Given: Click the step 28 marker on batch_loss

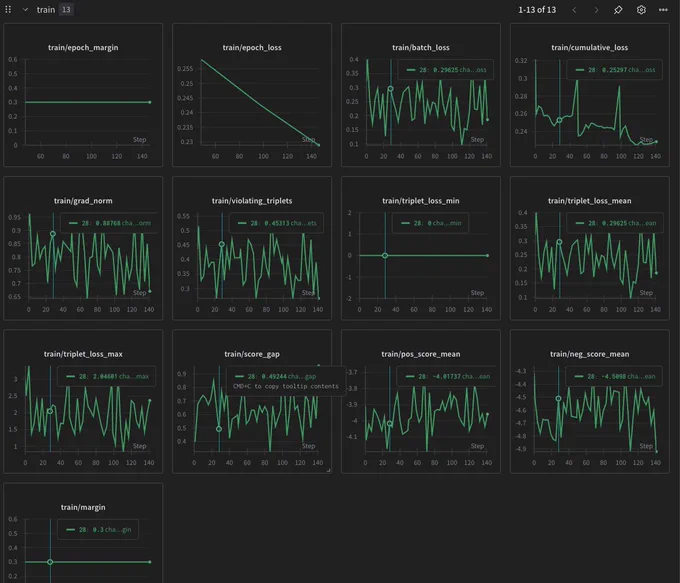Looking at the screenshot, I should pyautogui.click(x=390, y=88).
